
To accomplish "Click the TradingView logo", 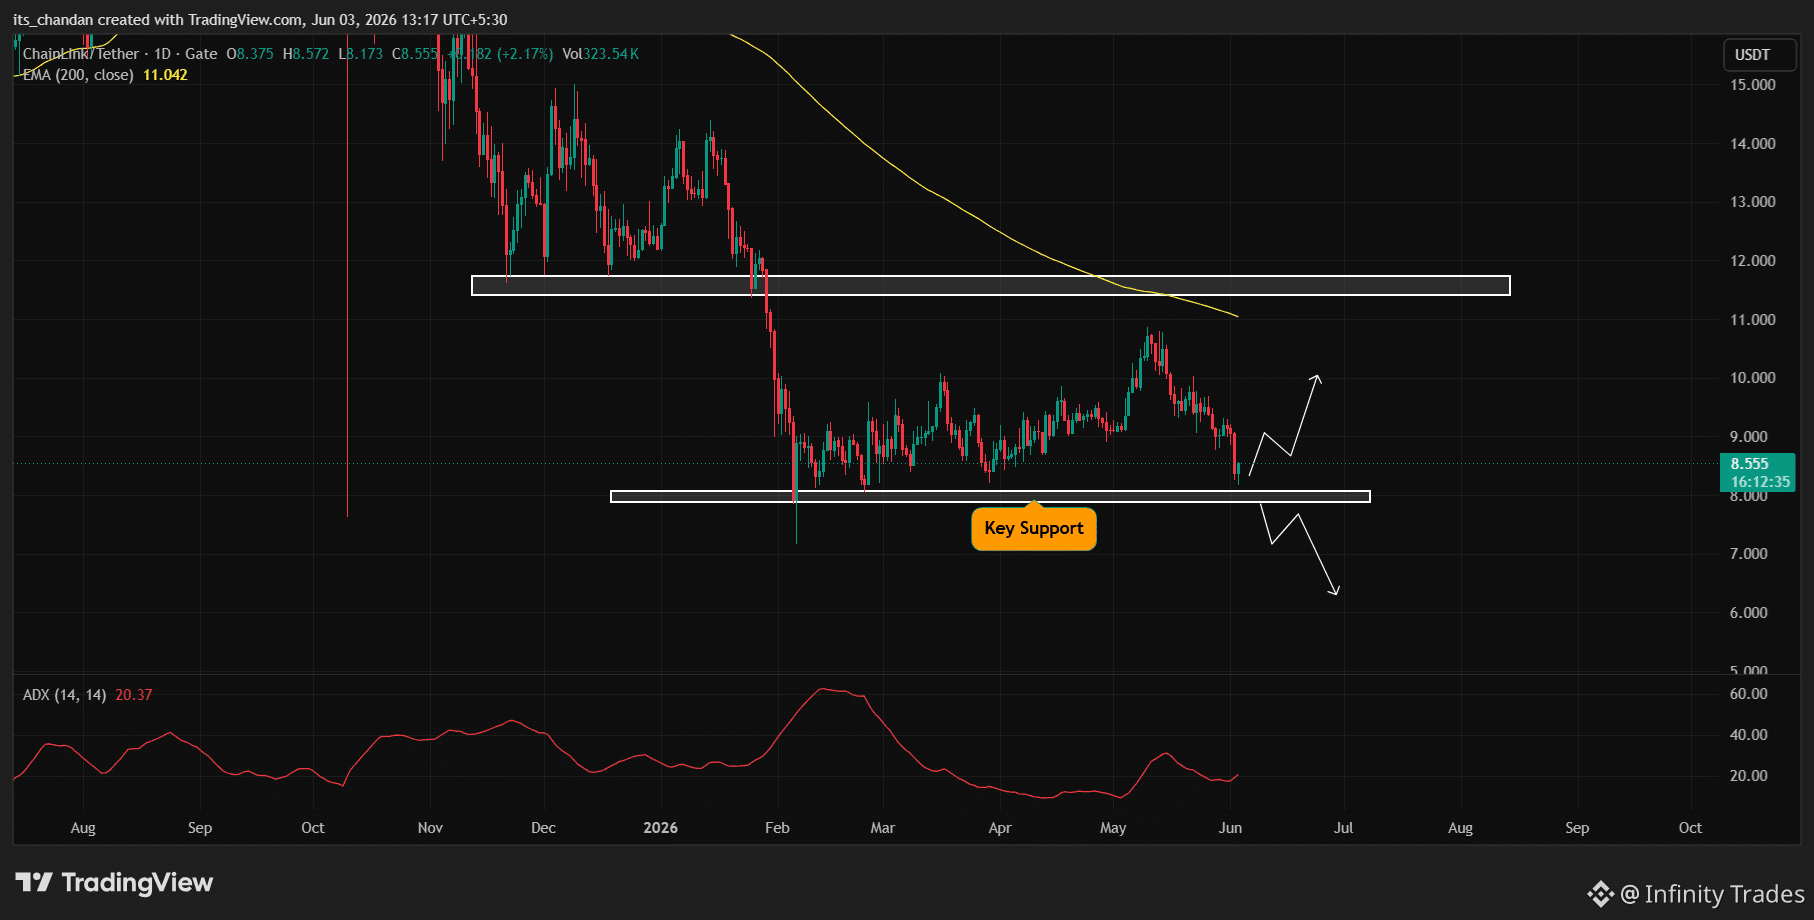I will click(x=114, y=882).
